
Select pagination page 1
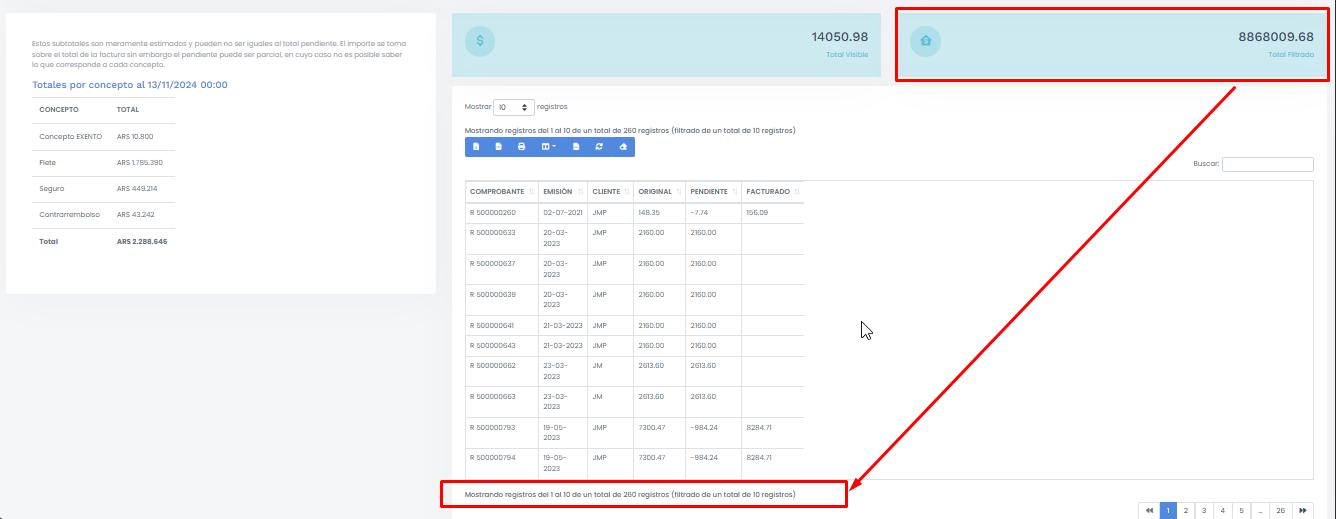pos(1168,510)
